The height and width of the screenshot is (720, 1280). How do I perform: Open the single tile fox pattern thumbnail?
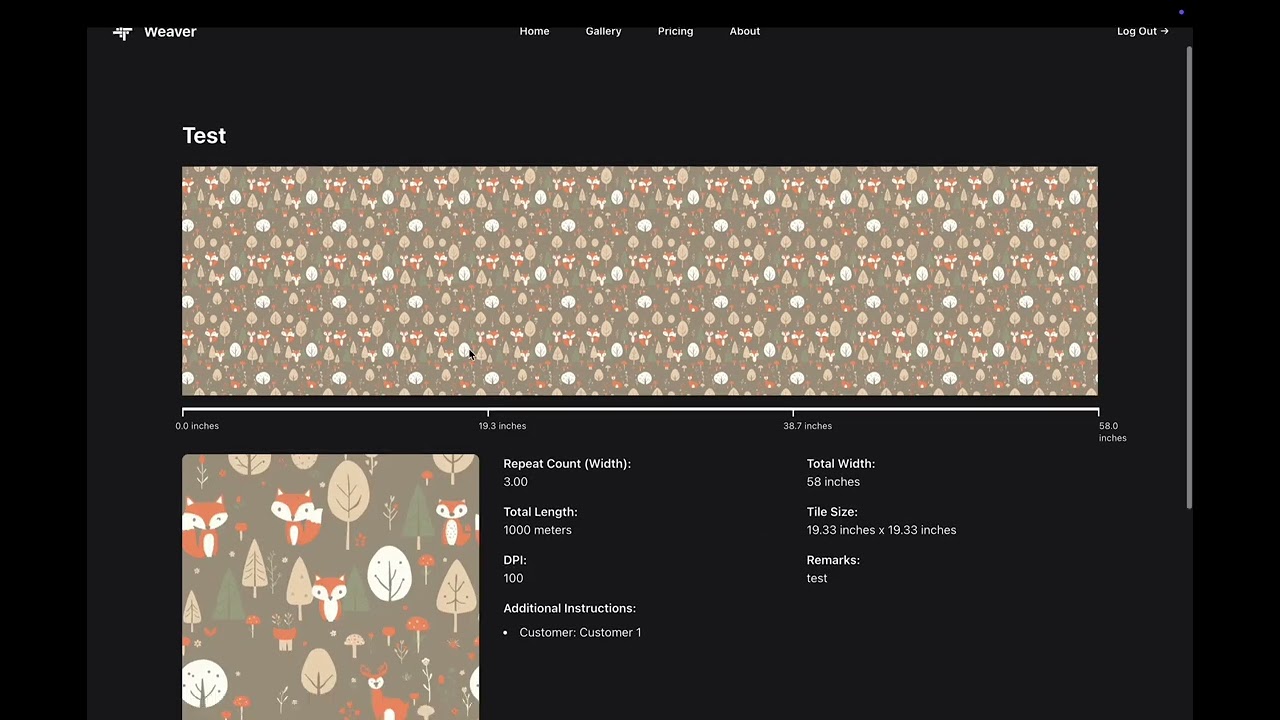(330, 587)
